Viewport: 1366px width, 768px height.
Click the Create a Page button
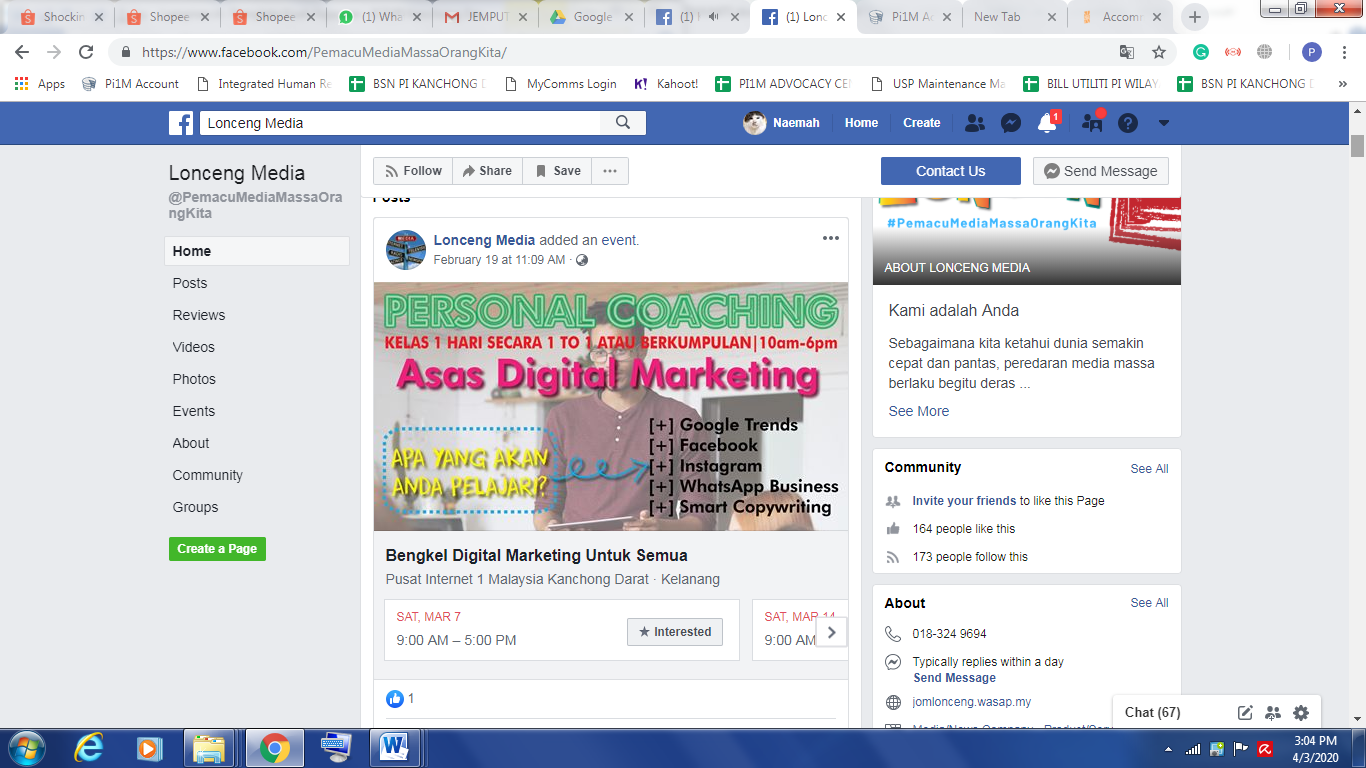click(217, 548)
